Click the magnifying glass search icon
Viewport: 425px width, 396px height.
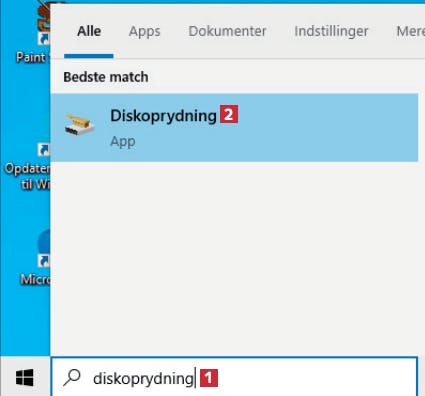point(72,378)
